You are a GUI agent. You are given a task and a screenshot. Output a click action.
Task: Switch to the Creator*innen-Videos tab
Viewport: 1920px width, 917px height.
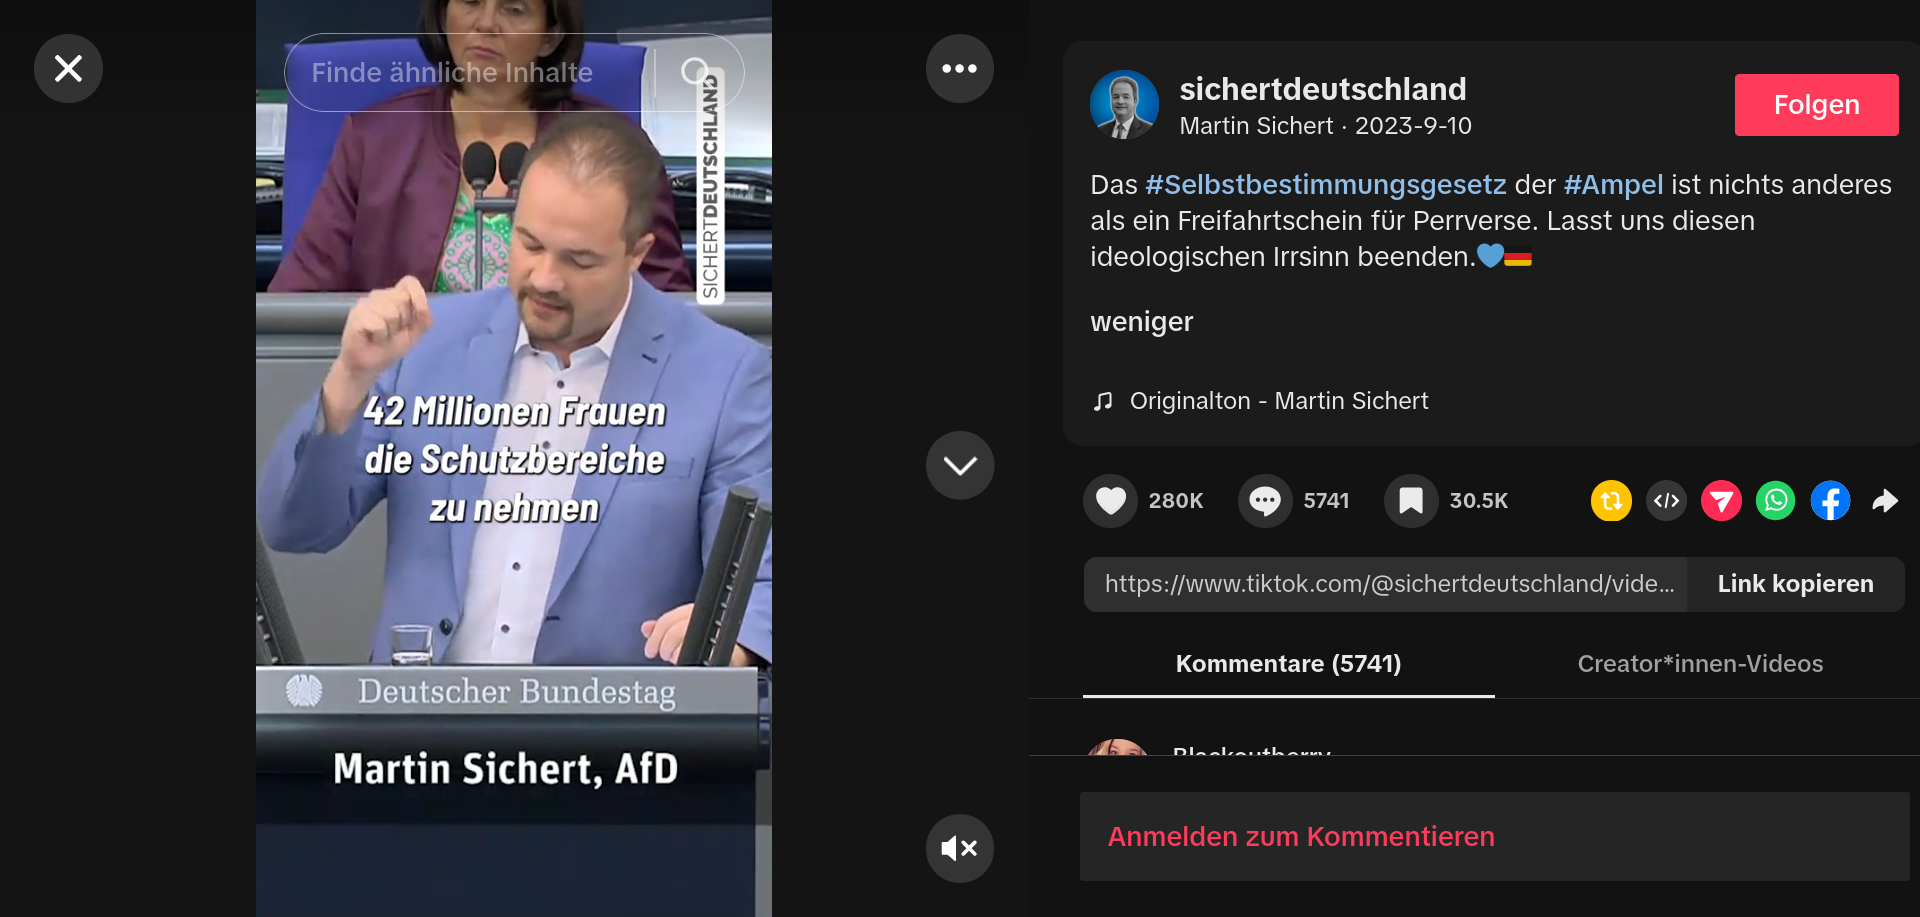pyautogui.click(x=1700, y=664)
